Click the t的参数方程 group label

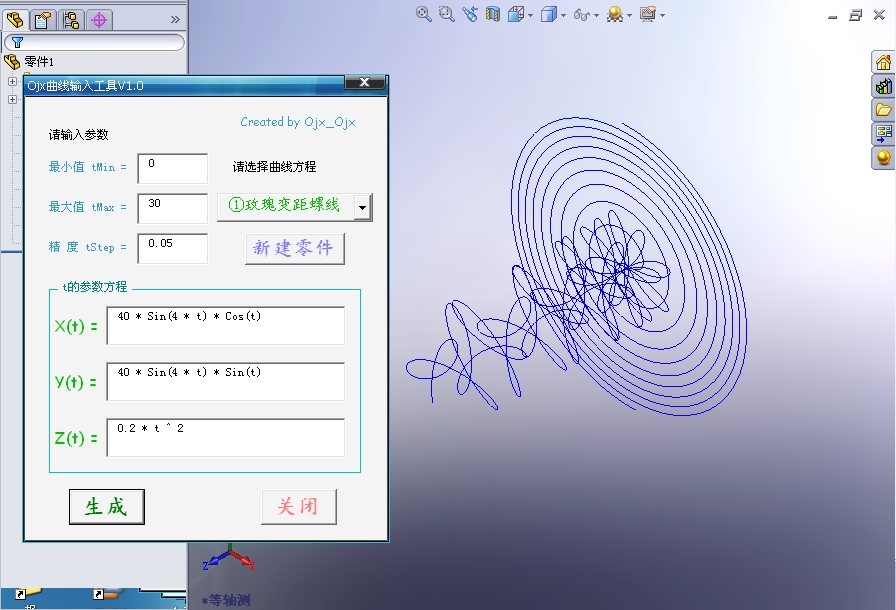tap(95, 287)
